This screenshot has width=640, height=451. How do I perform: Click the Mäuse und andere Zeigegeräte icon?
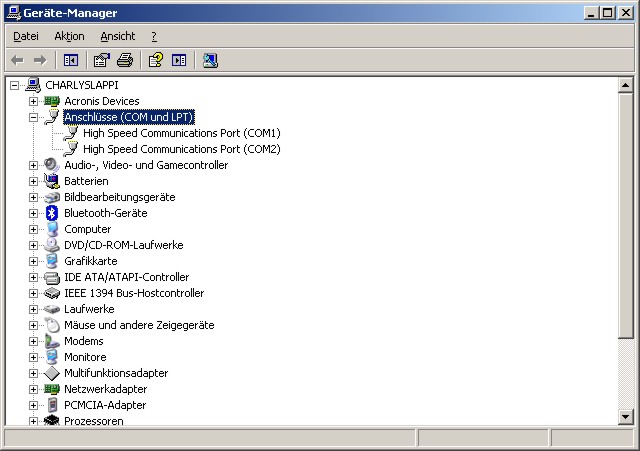(x=52, y=325)
